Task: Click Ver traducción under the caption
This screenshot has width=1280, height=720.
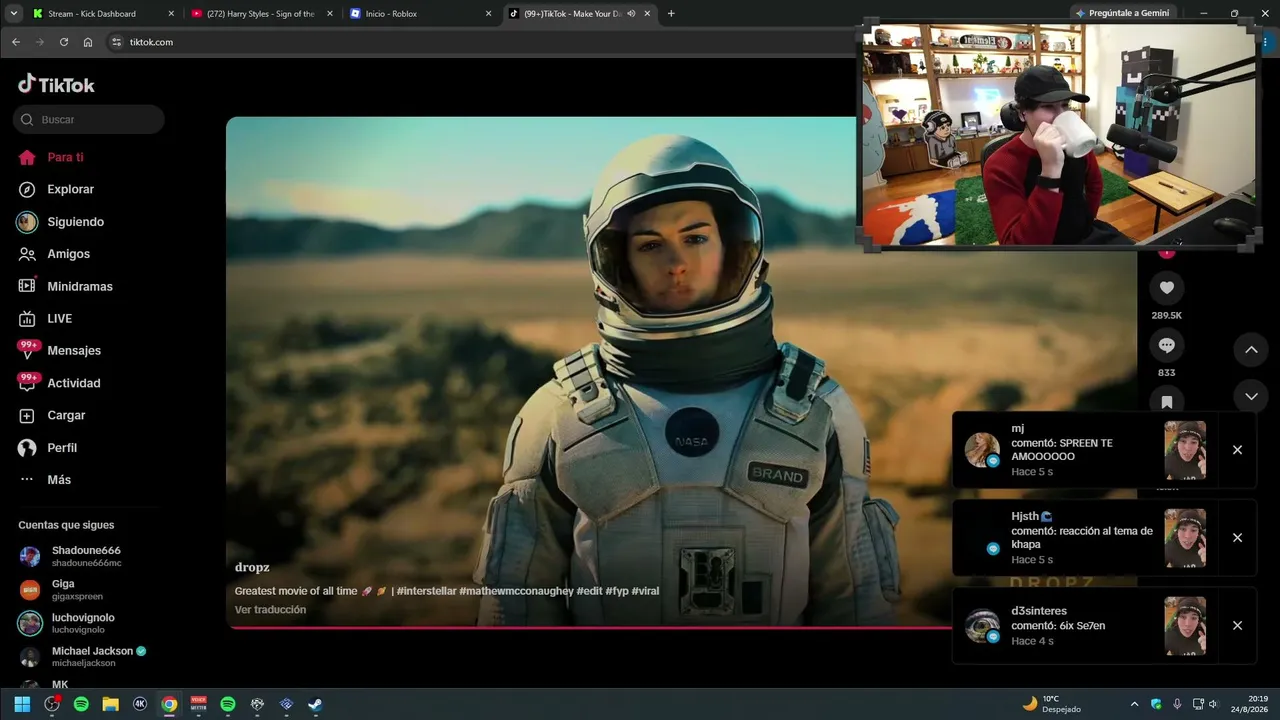Action: tap(270, 610)
